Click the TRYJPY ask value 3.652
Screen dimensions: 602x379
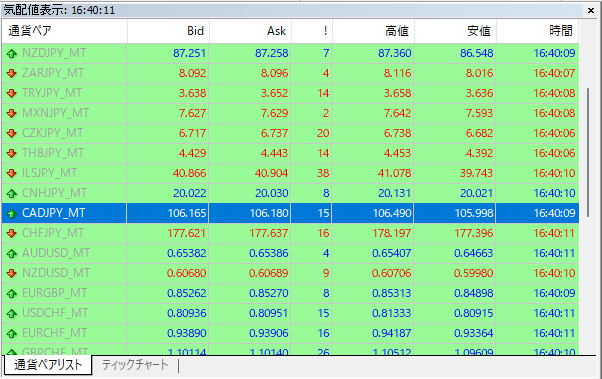coord(275,93)
